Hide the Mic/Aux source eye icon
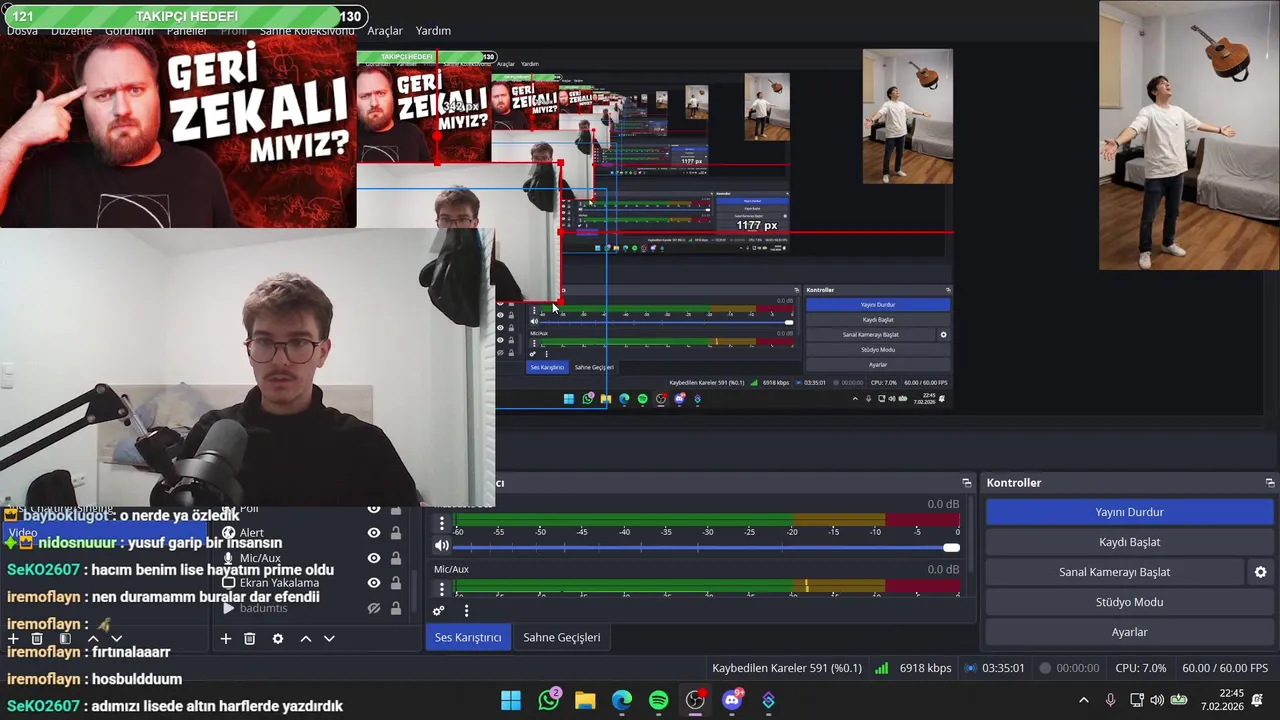This screenshot has height=720, width=1280. click(x=374, y=558)
